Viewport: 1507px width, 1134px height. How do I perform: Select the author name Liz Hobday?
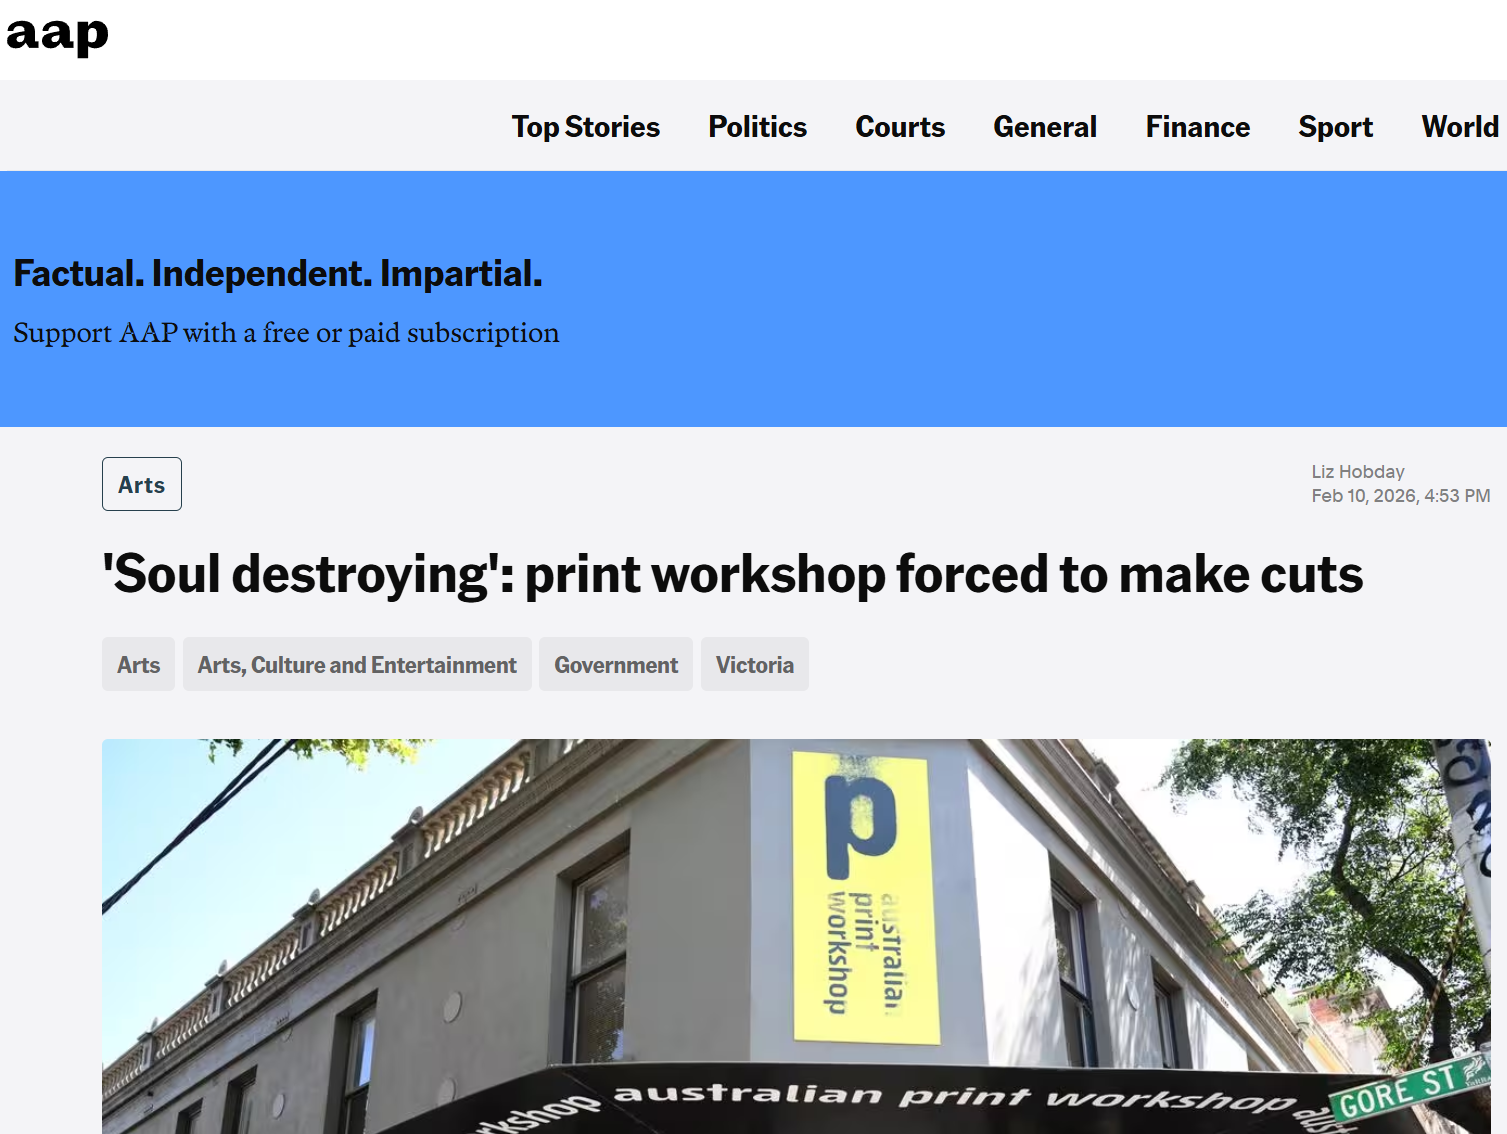coord(1358,472)
